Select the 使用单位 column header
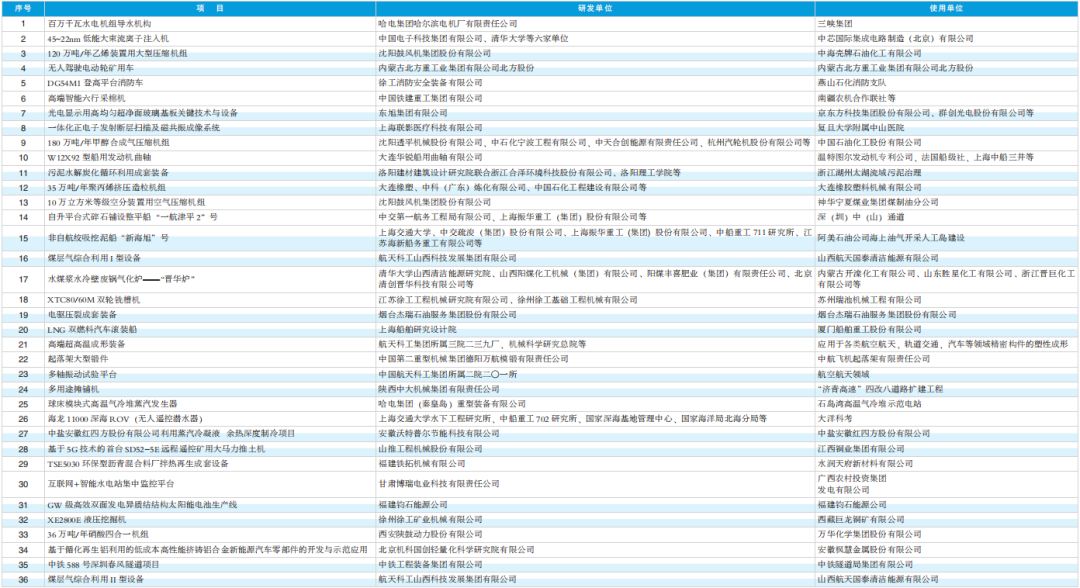The image size is (1080, 588). tap(945, 7)
